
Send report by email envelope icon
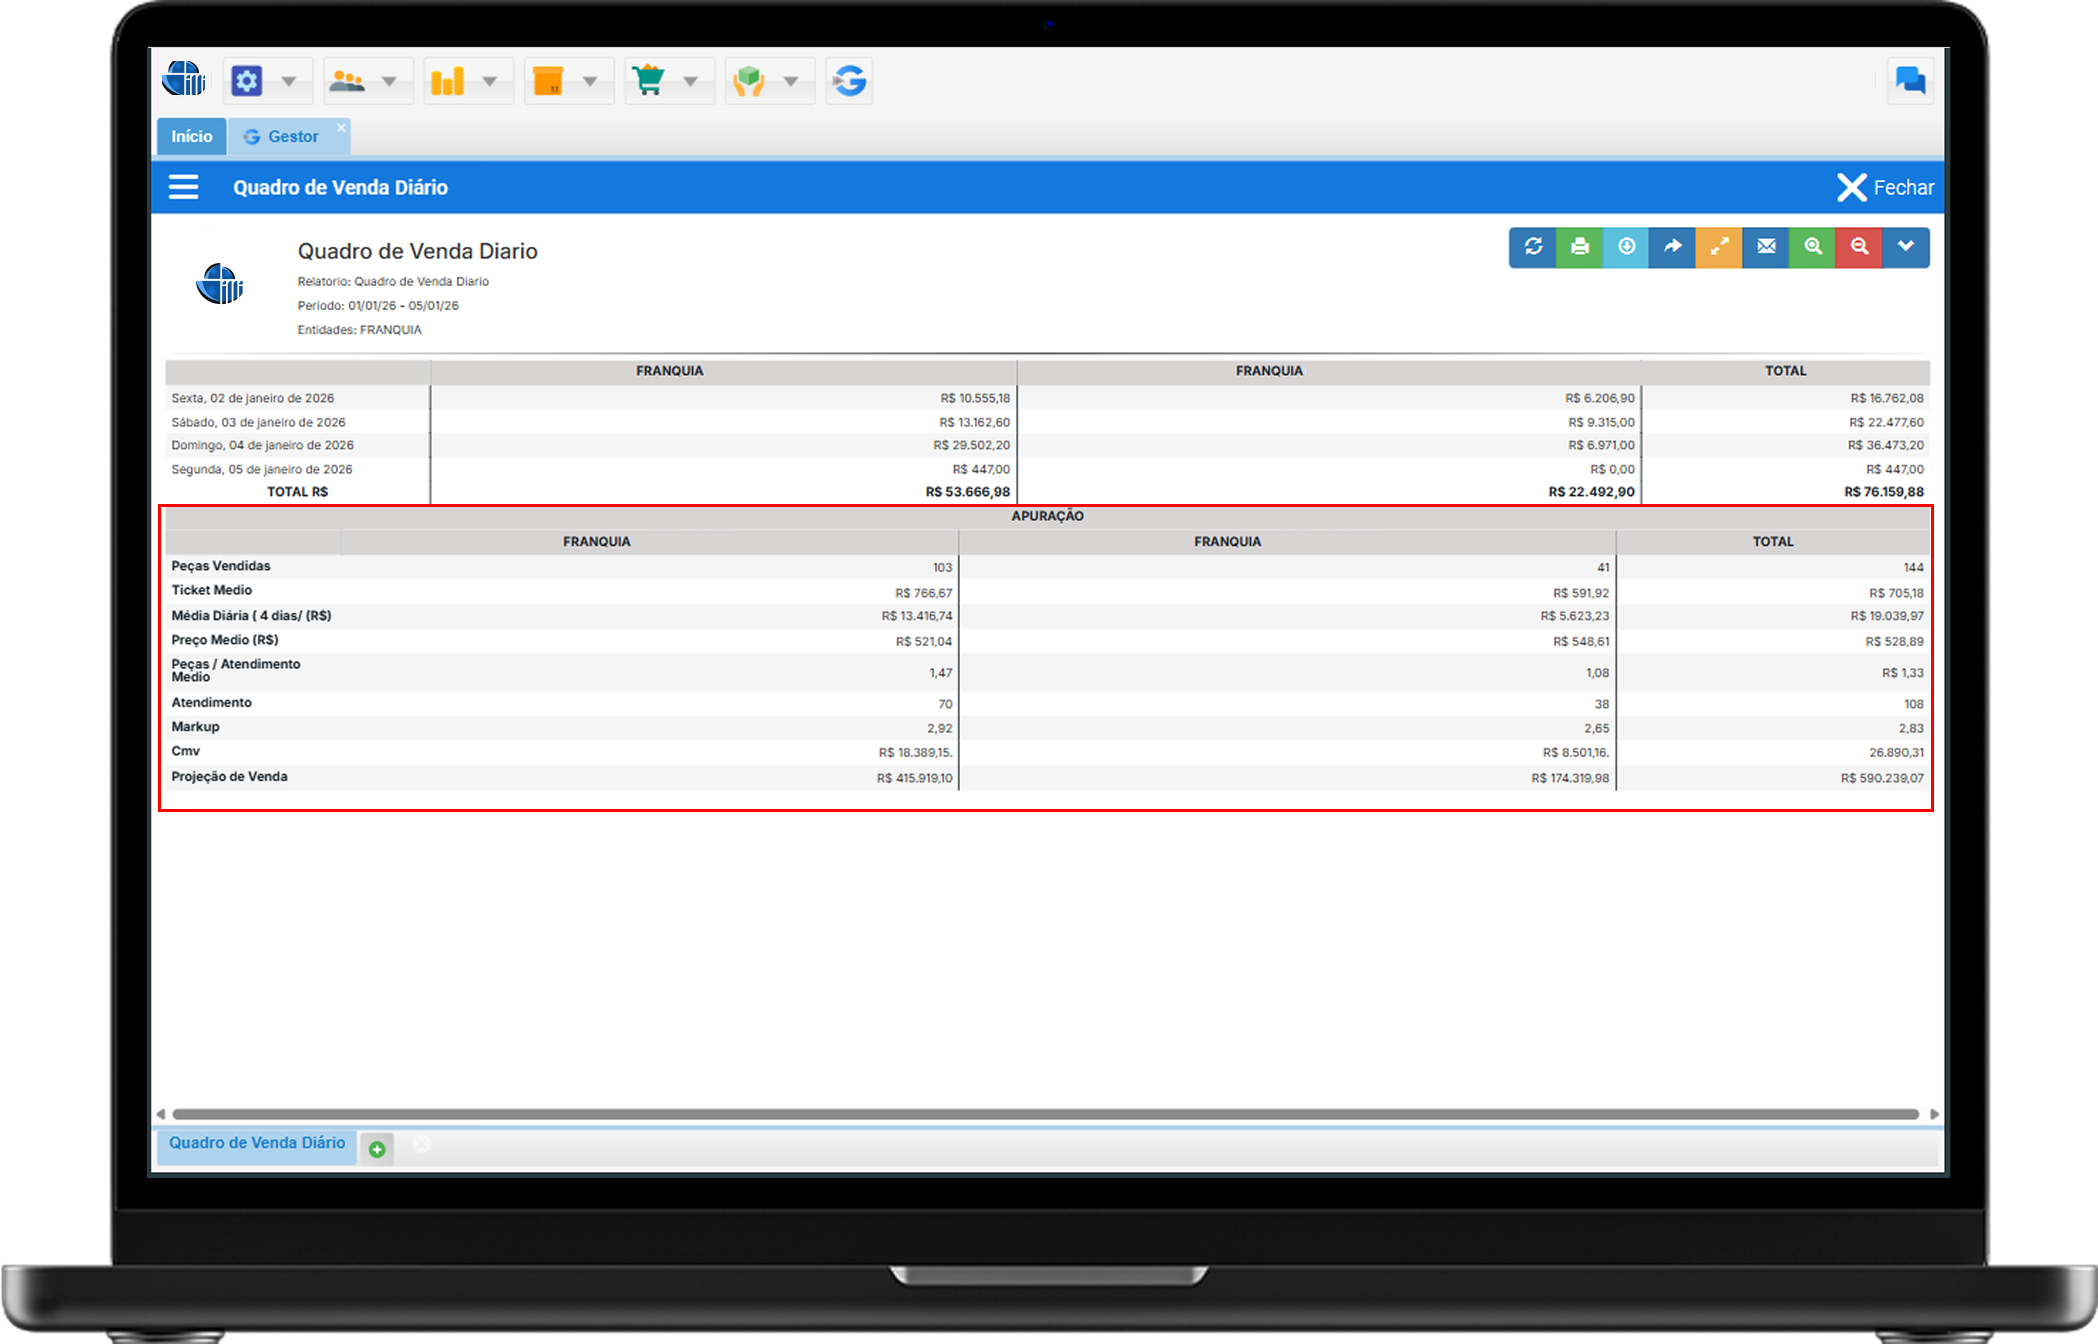click(x=1766, y=247)
